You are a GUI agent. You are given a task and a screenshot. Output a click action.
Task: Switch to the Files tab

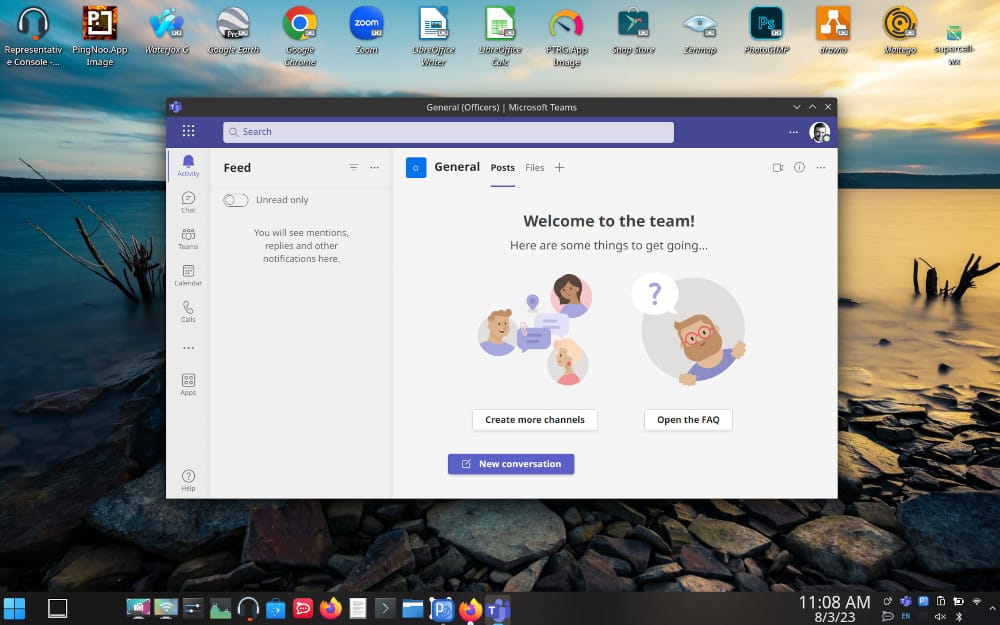click(x=535, y=168)
